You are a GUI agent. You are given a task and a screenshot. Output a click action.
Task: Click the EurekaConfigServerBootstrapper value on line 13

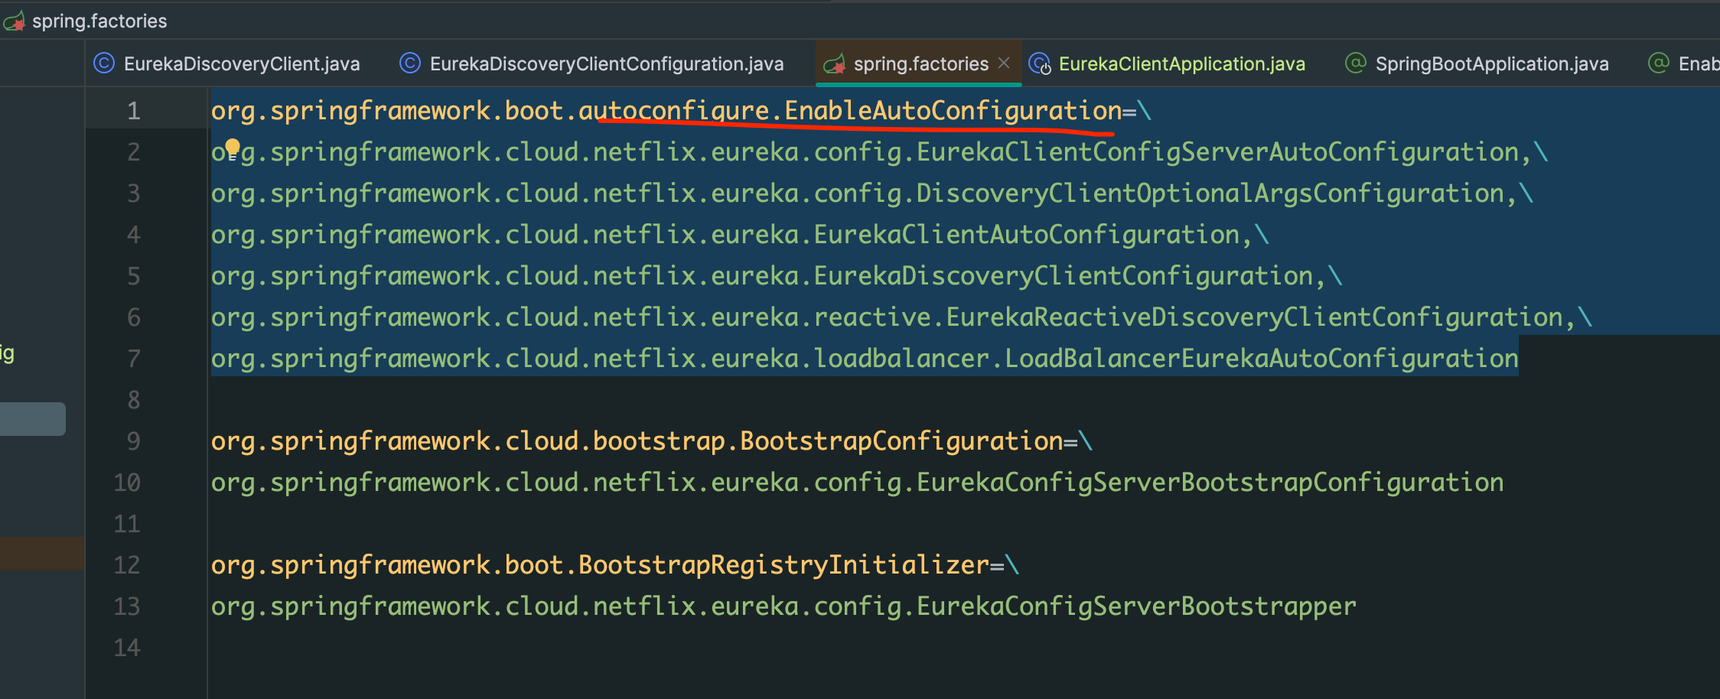(1136, 606)
